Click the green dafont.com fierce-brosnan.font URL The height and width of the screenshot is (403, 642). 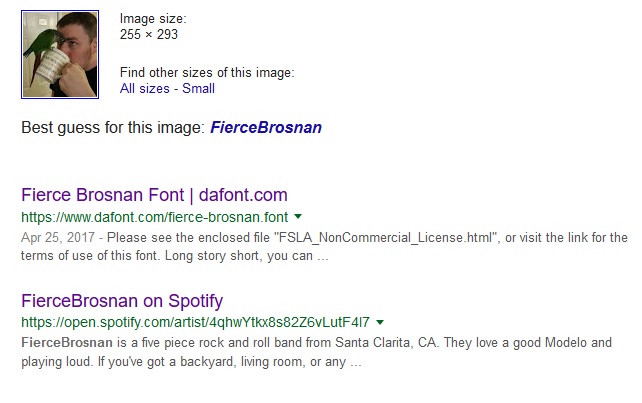coord(155,217)
